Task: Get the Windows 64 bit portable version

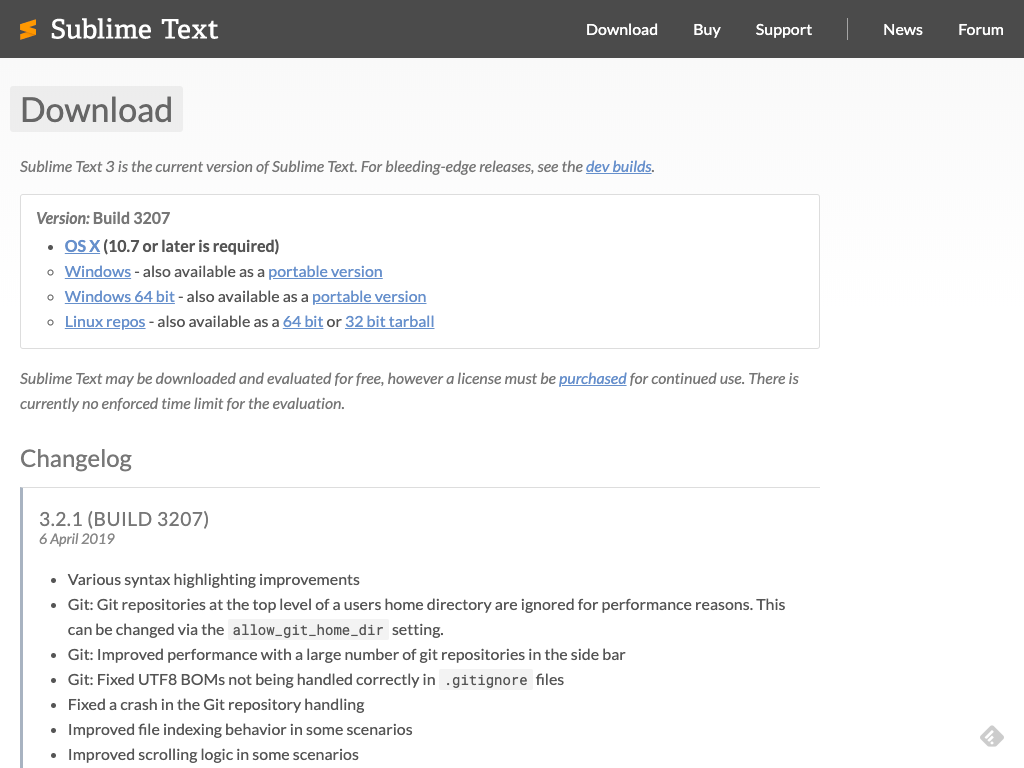Action: point(369,296)
